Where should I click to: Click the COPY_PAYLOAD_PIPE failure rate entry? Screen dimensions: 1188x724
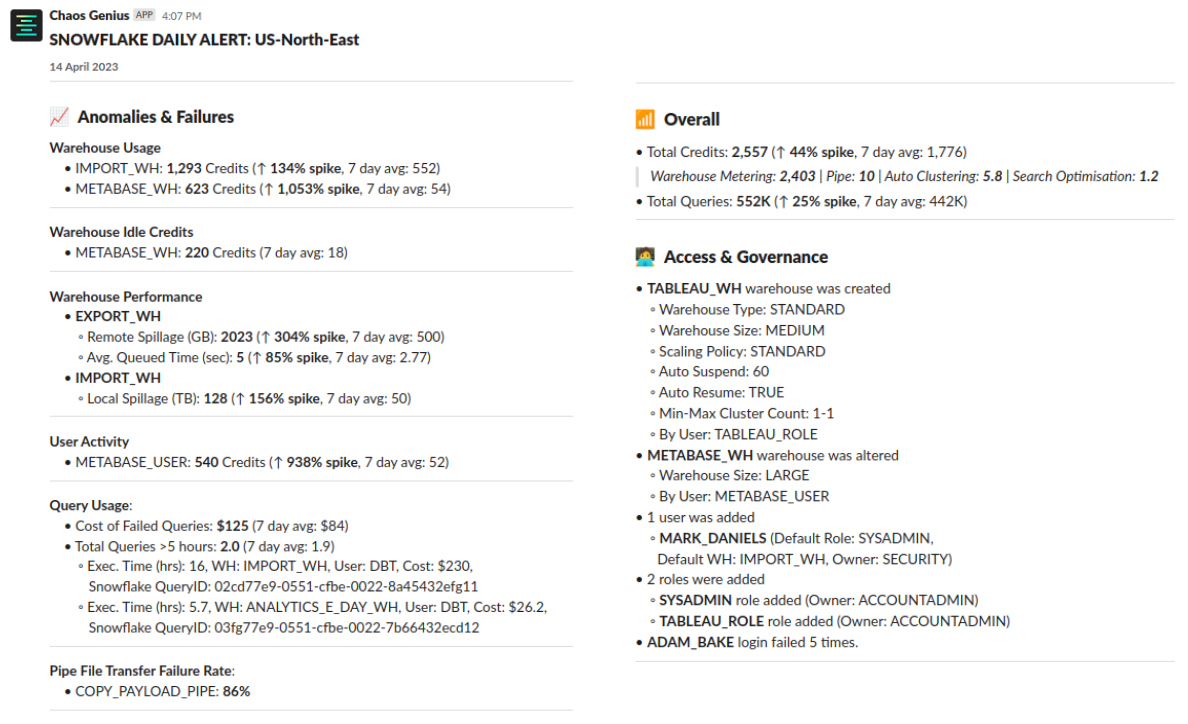(162, 691)
